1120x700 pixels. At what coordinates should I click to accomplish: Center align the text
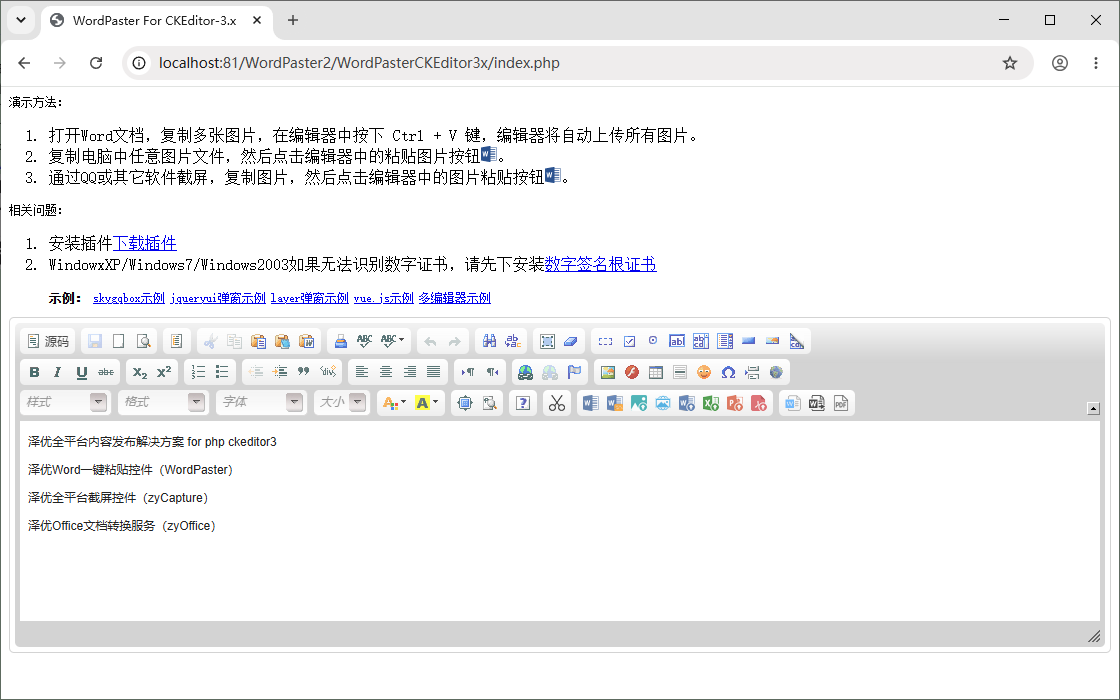click(x=386, y=372)
